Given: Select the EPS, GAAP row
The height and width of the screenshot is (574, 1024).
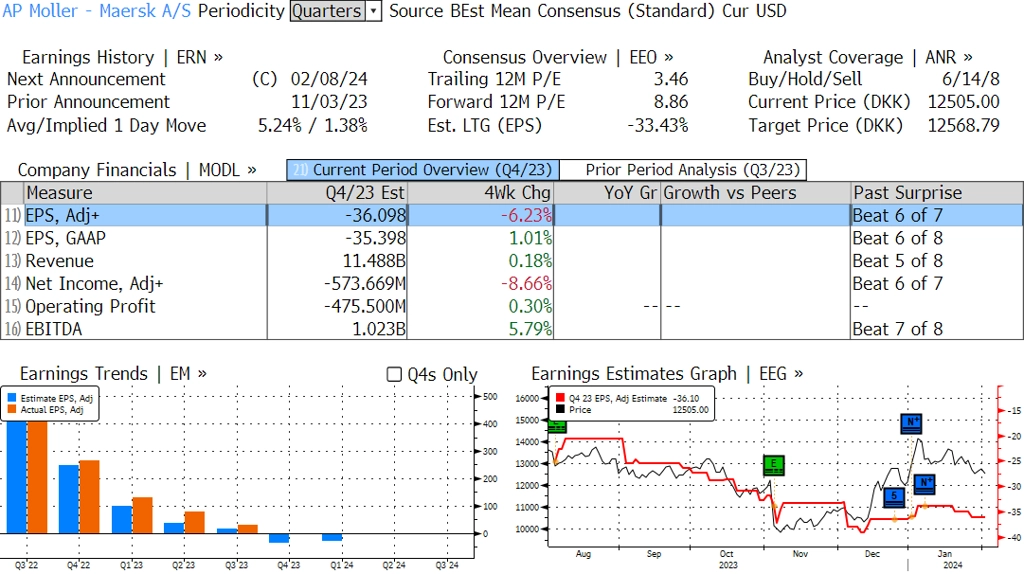Looking at the screenshot, I should pos(512,238).
